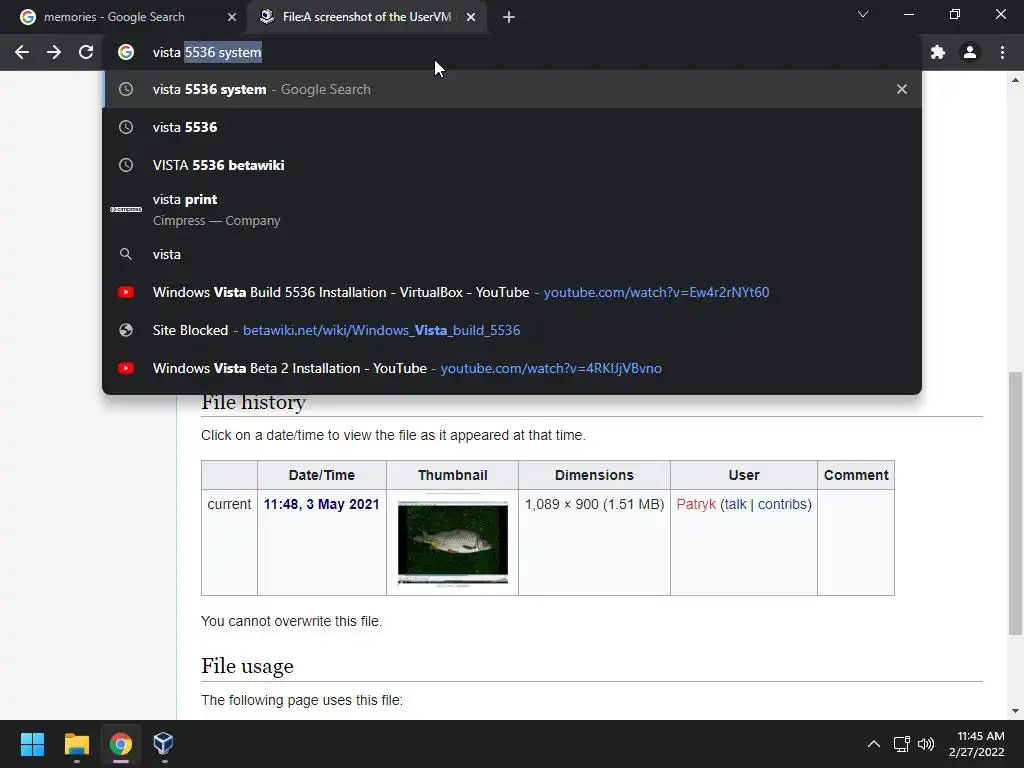Viewport: 1024px width, 768px height.
Task: Open the Windows Start menu
Action: 32,744
